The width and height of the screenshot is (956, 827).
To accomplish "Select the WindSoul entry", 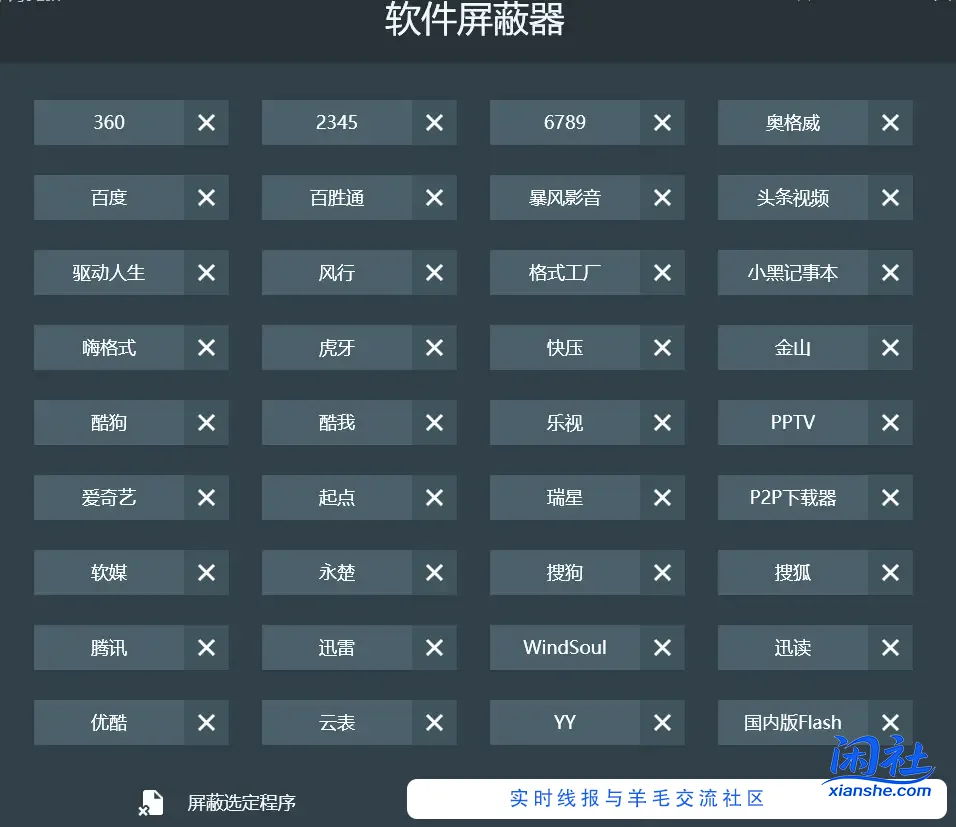I will pyautogui.click(x=564, y=647).
